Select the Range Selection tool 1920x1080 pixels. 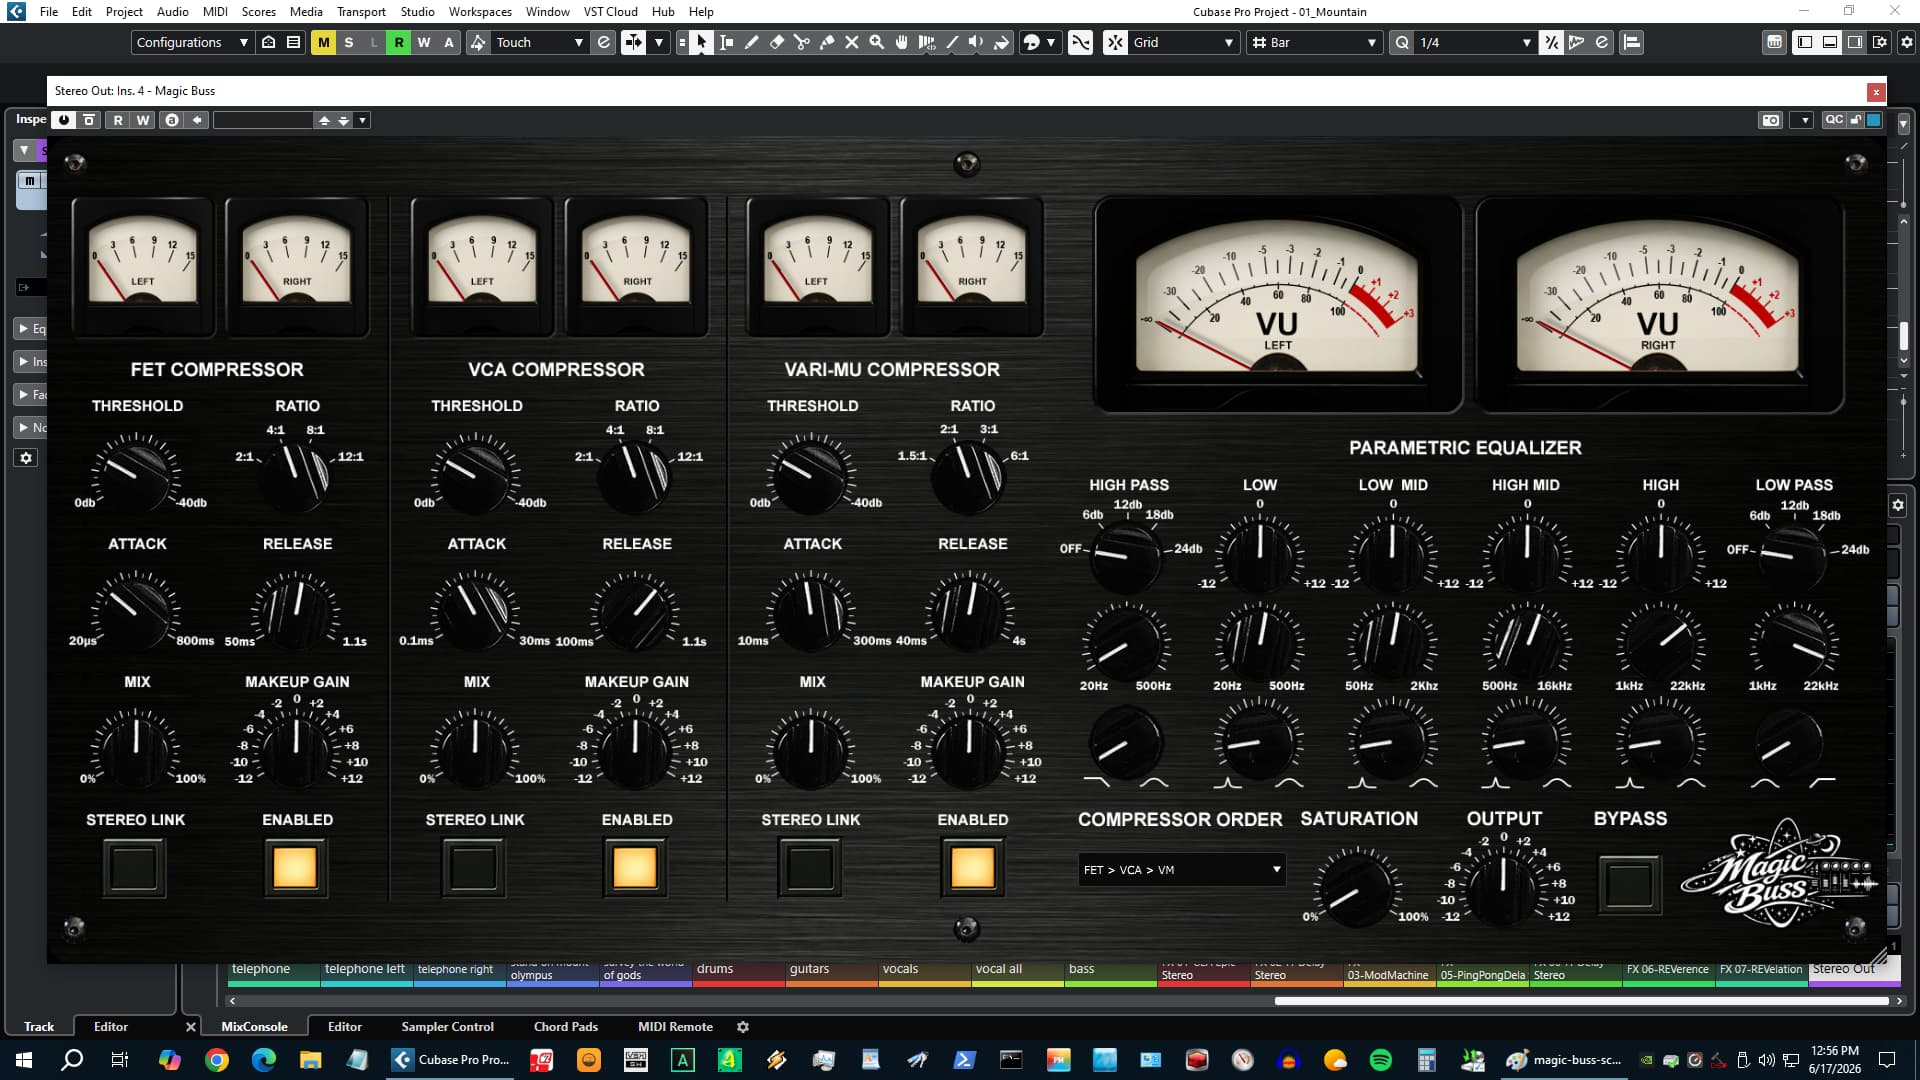click(x=726, y=42)
